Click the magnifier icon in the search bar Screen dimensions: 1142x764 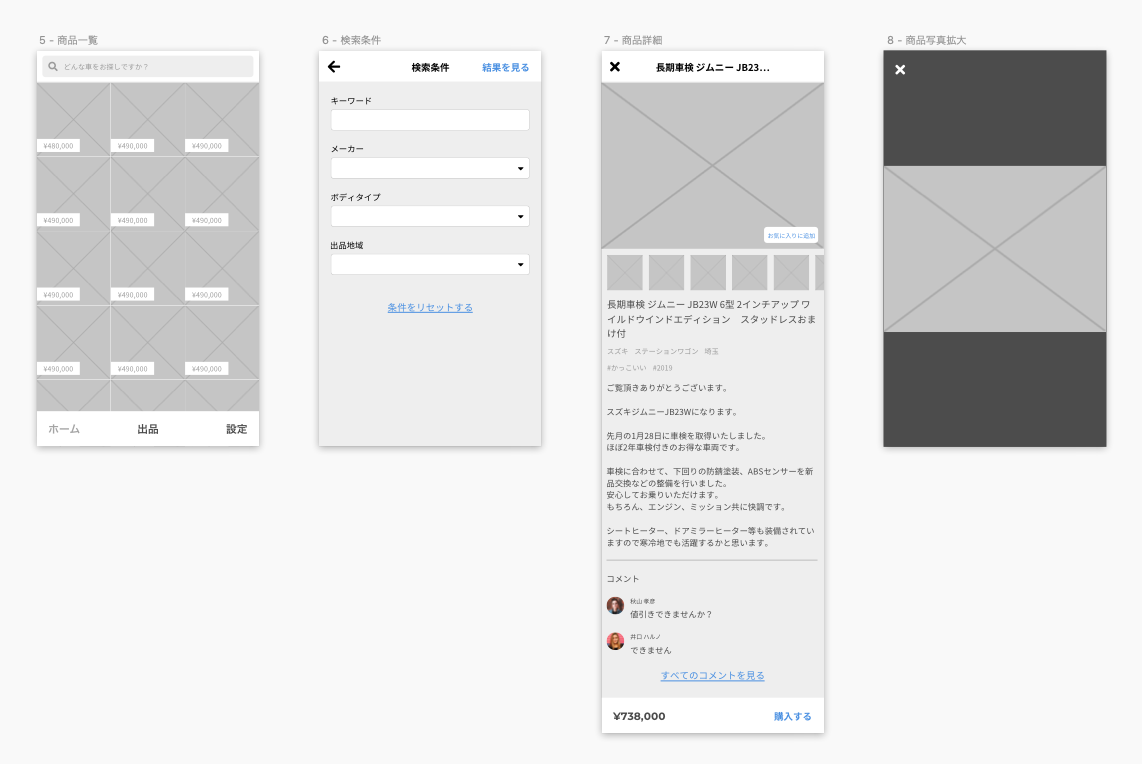[53, 67]
